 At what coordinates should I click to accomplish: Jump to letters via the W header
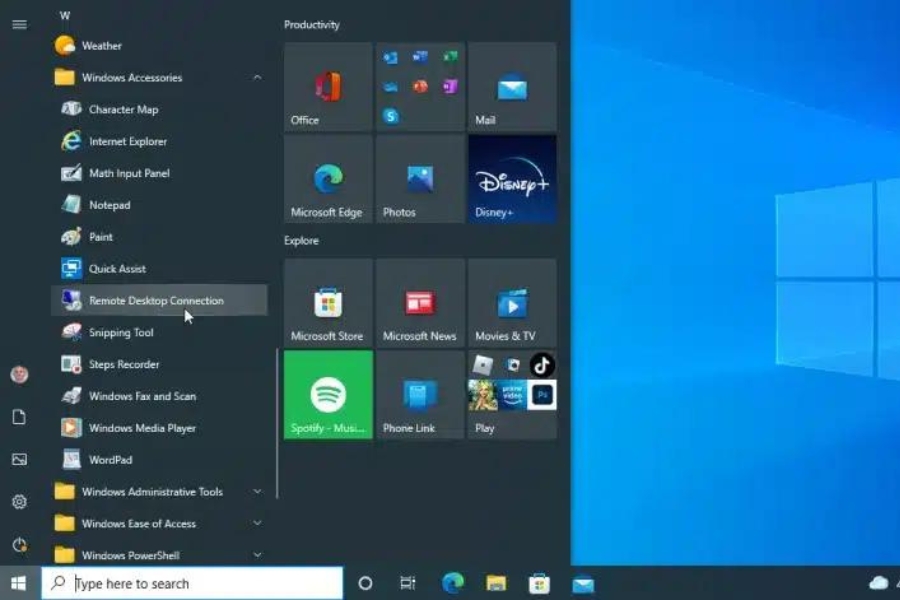pos(65,16)
